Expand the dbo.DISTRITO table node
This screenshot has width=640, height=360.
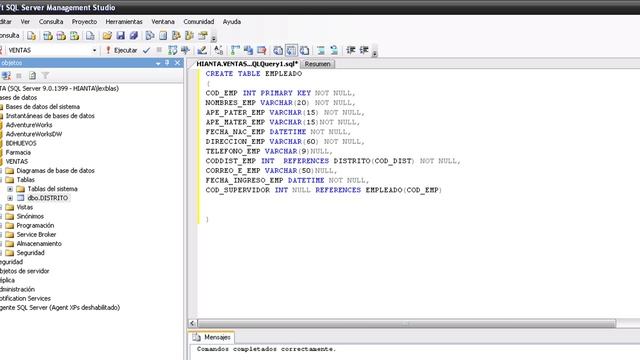coord(10,198)
